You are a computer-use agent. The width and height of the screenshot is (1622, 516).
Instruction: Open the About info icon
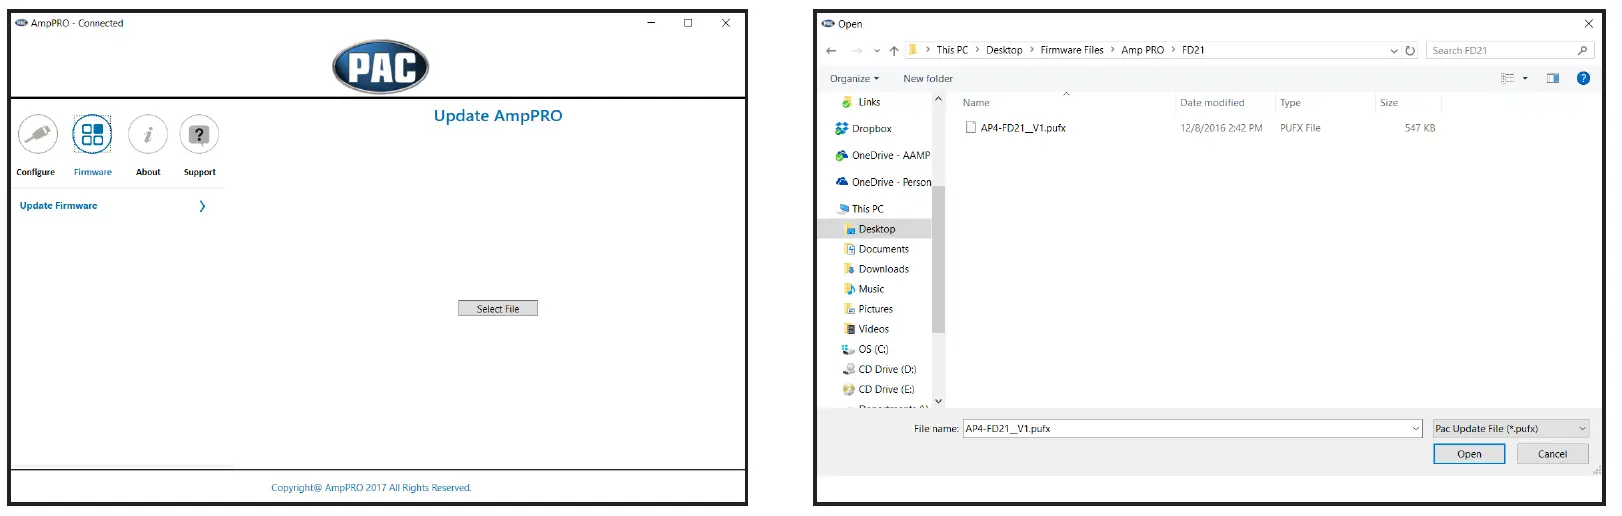coord(148,134)
